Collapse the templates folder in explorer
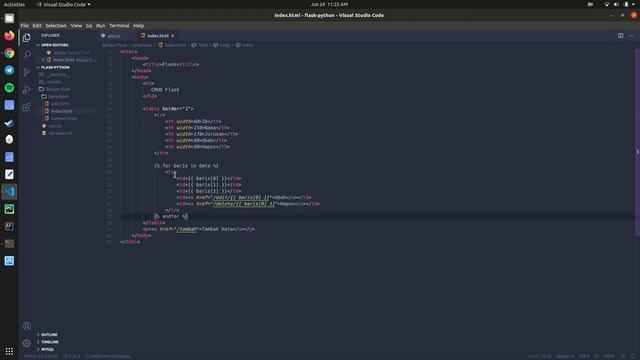The width and height of the screenshot is (640, 360). click(x=58, y=96)
